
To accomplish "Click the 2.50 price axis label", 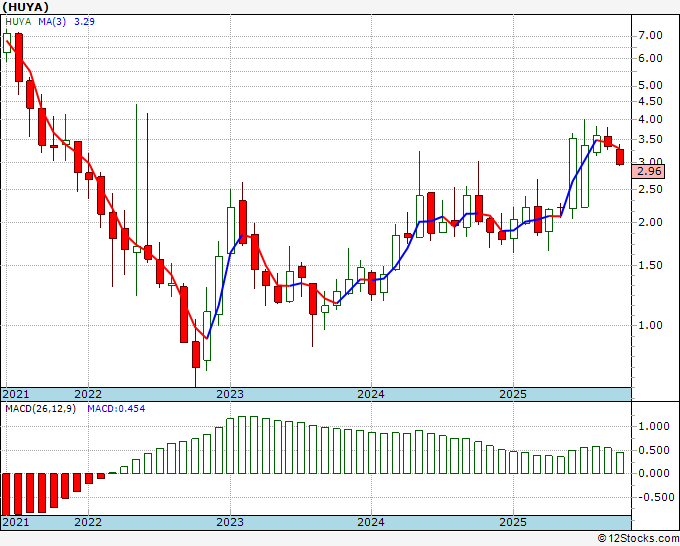I will [x=651, y=190].
